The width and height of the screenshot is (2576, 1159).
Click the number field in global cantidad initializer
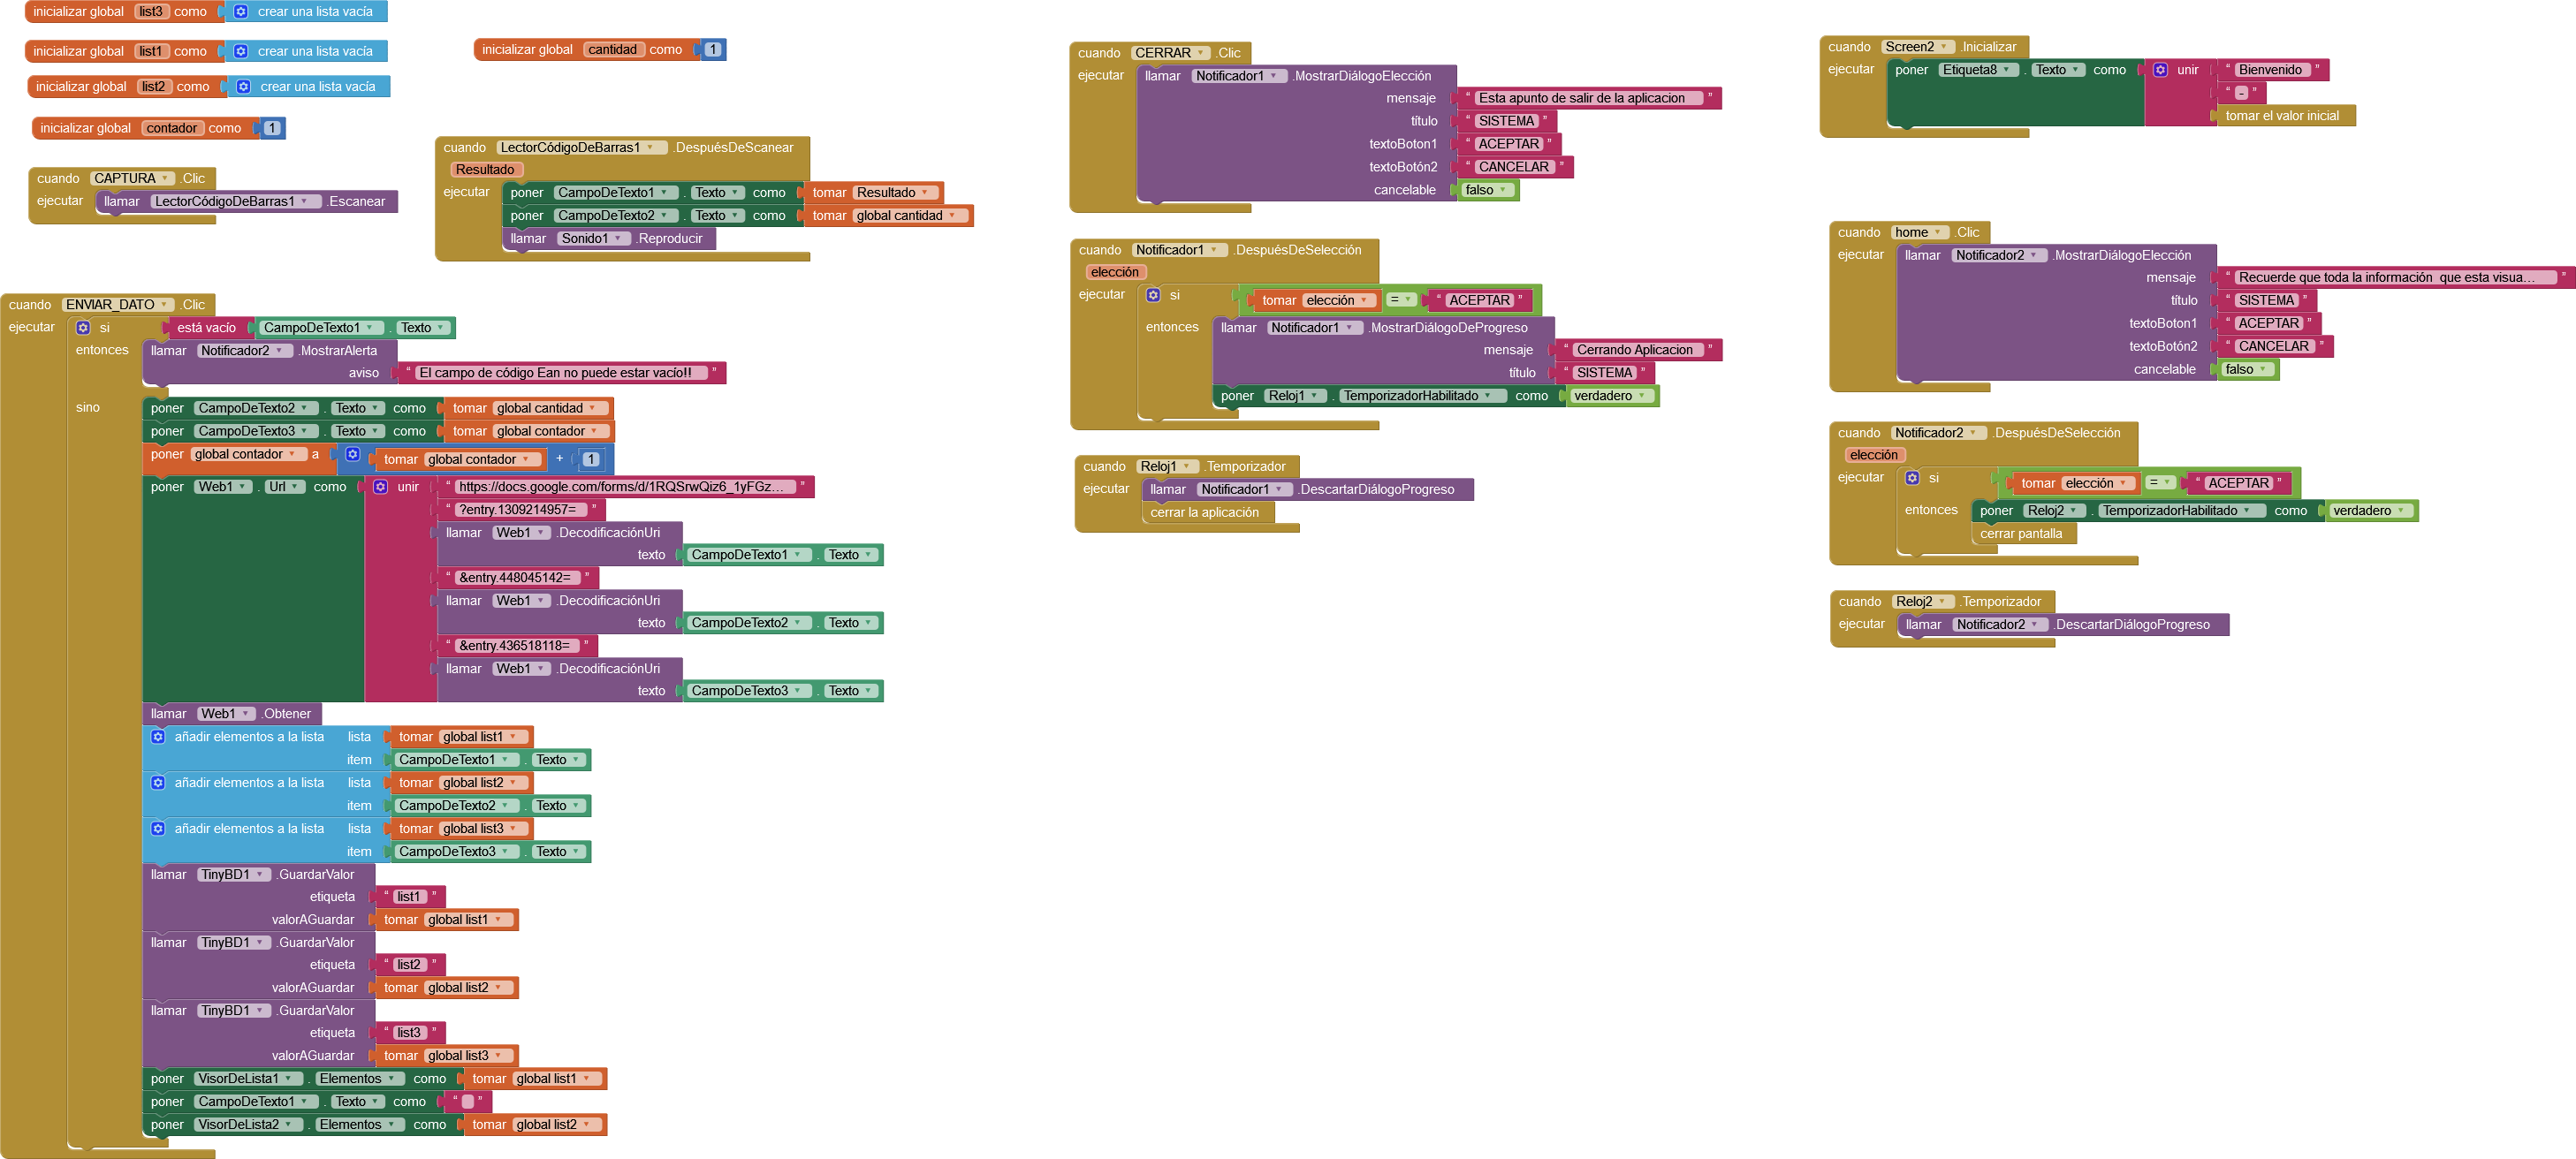coord(712,50)
